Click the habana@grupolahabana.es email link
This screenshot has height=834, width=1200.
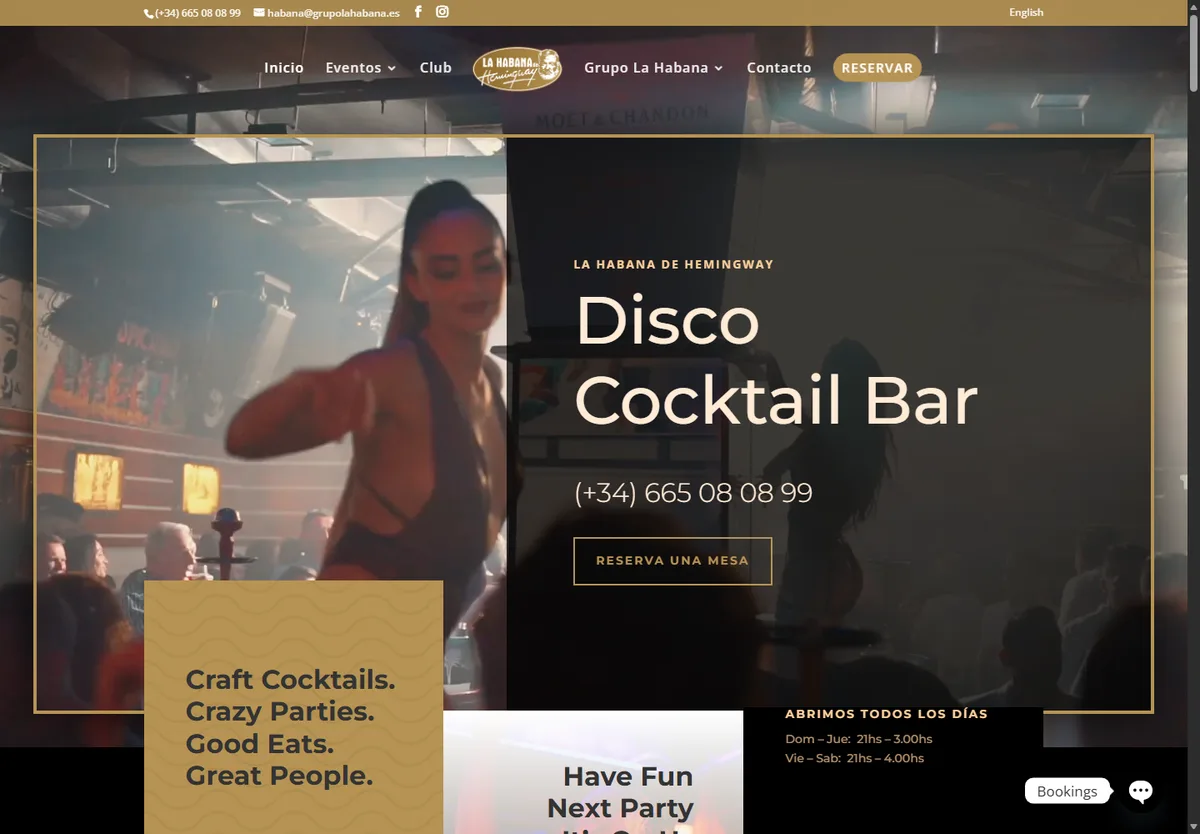point(333,13)
